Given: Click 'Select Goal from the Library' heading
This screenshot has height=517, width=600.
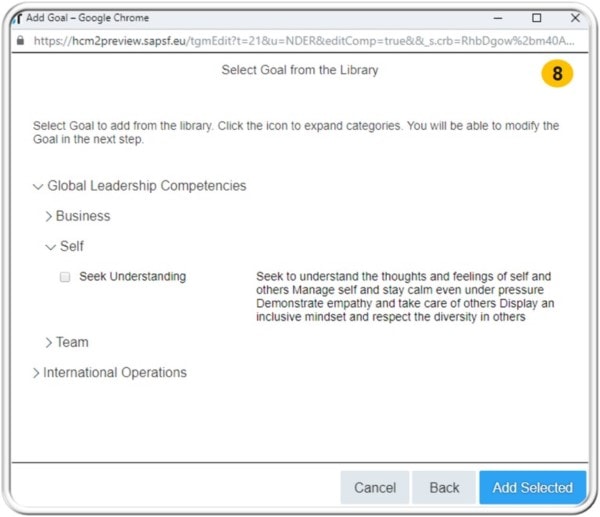Looking at the screenshot, I should [x=300, y=70].
